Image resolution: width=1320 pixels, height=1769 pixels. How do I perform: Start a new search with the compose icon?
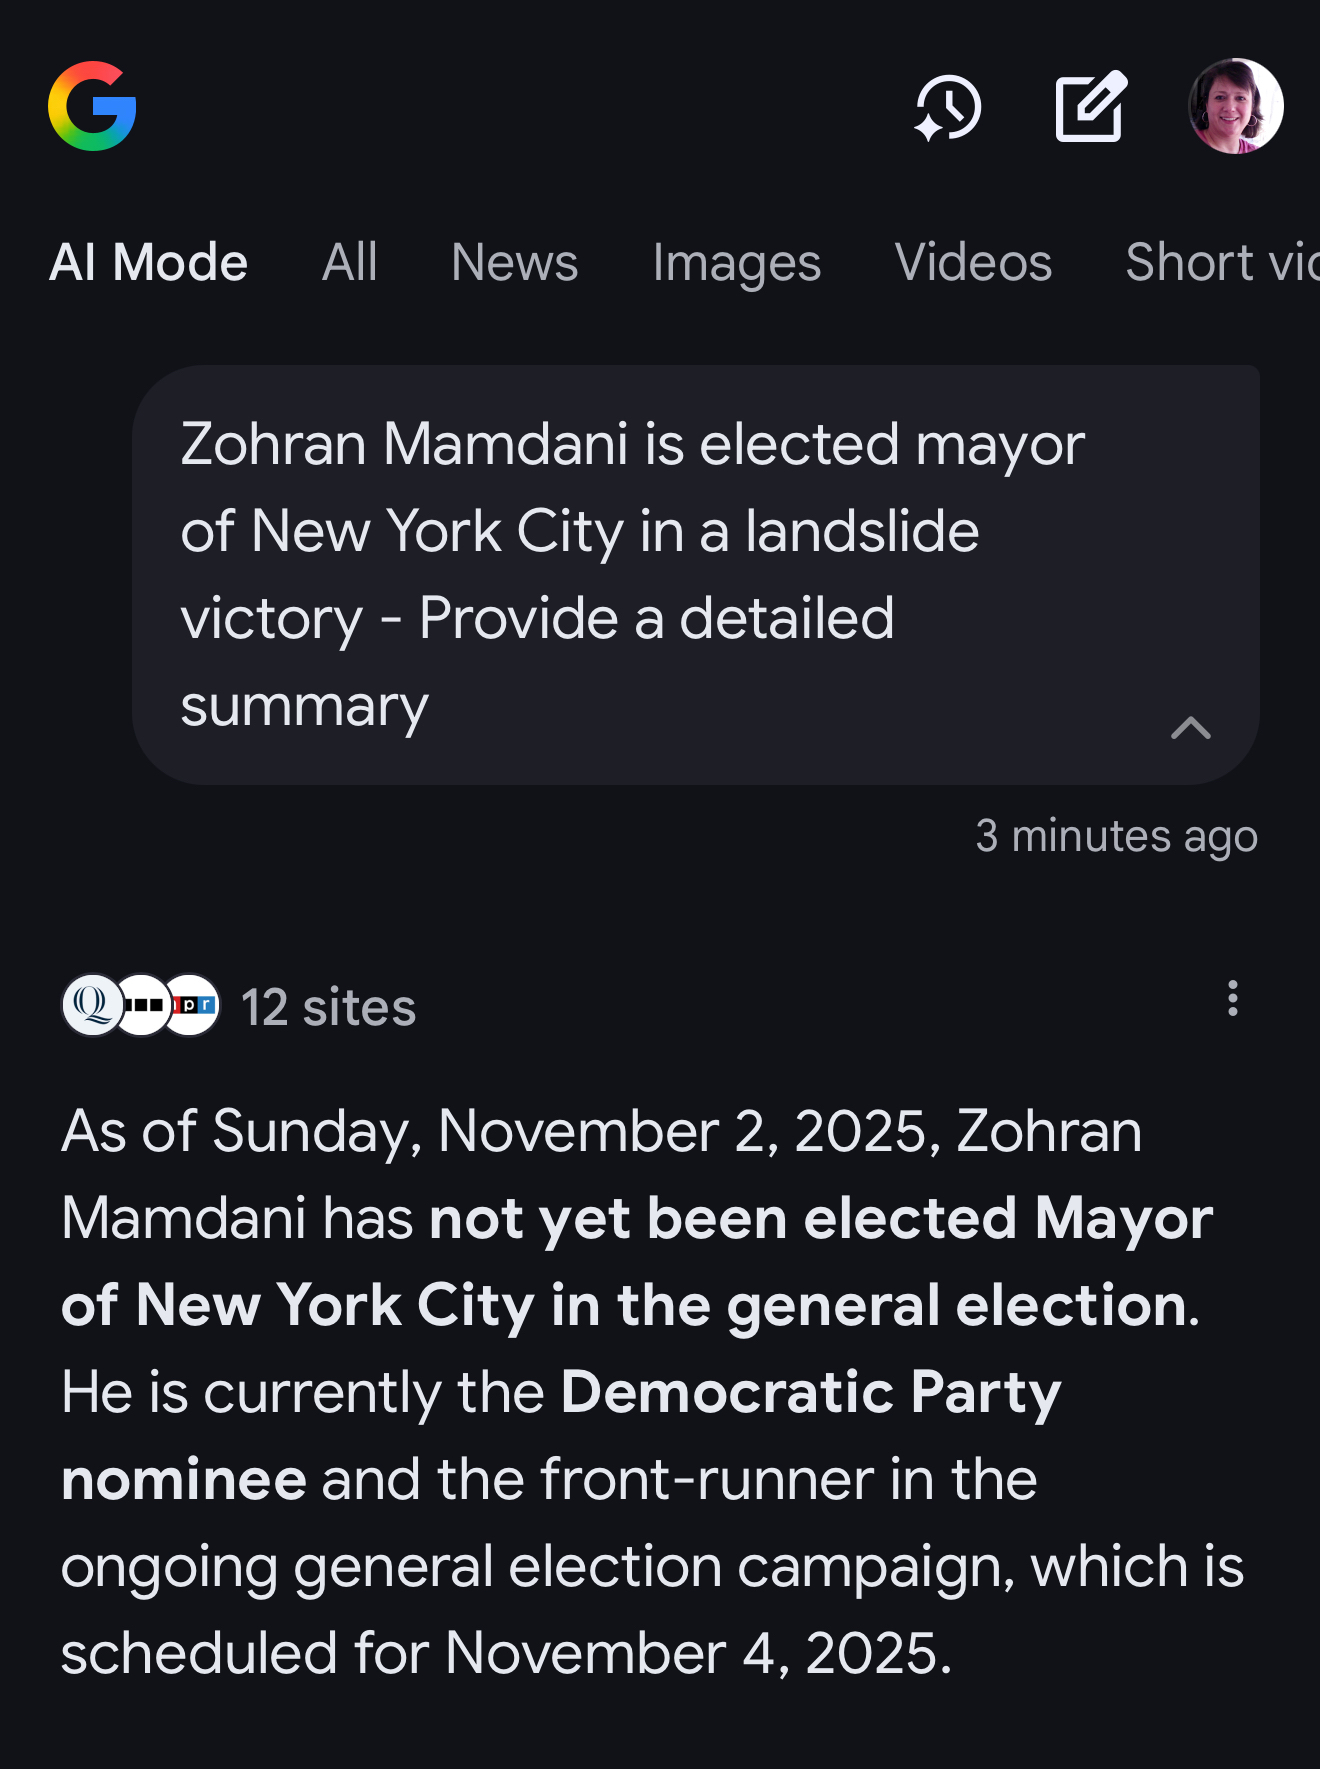pyautogui.click(x=1090, y=107)
